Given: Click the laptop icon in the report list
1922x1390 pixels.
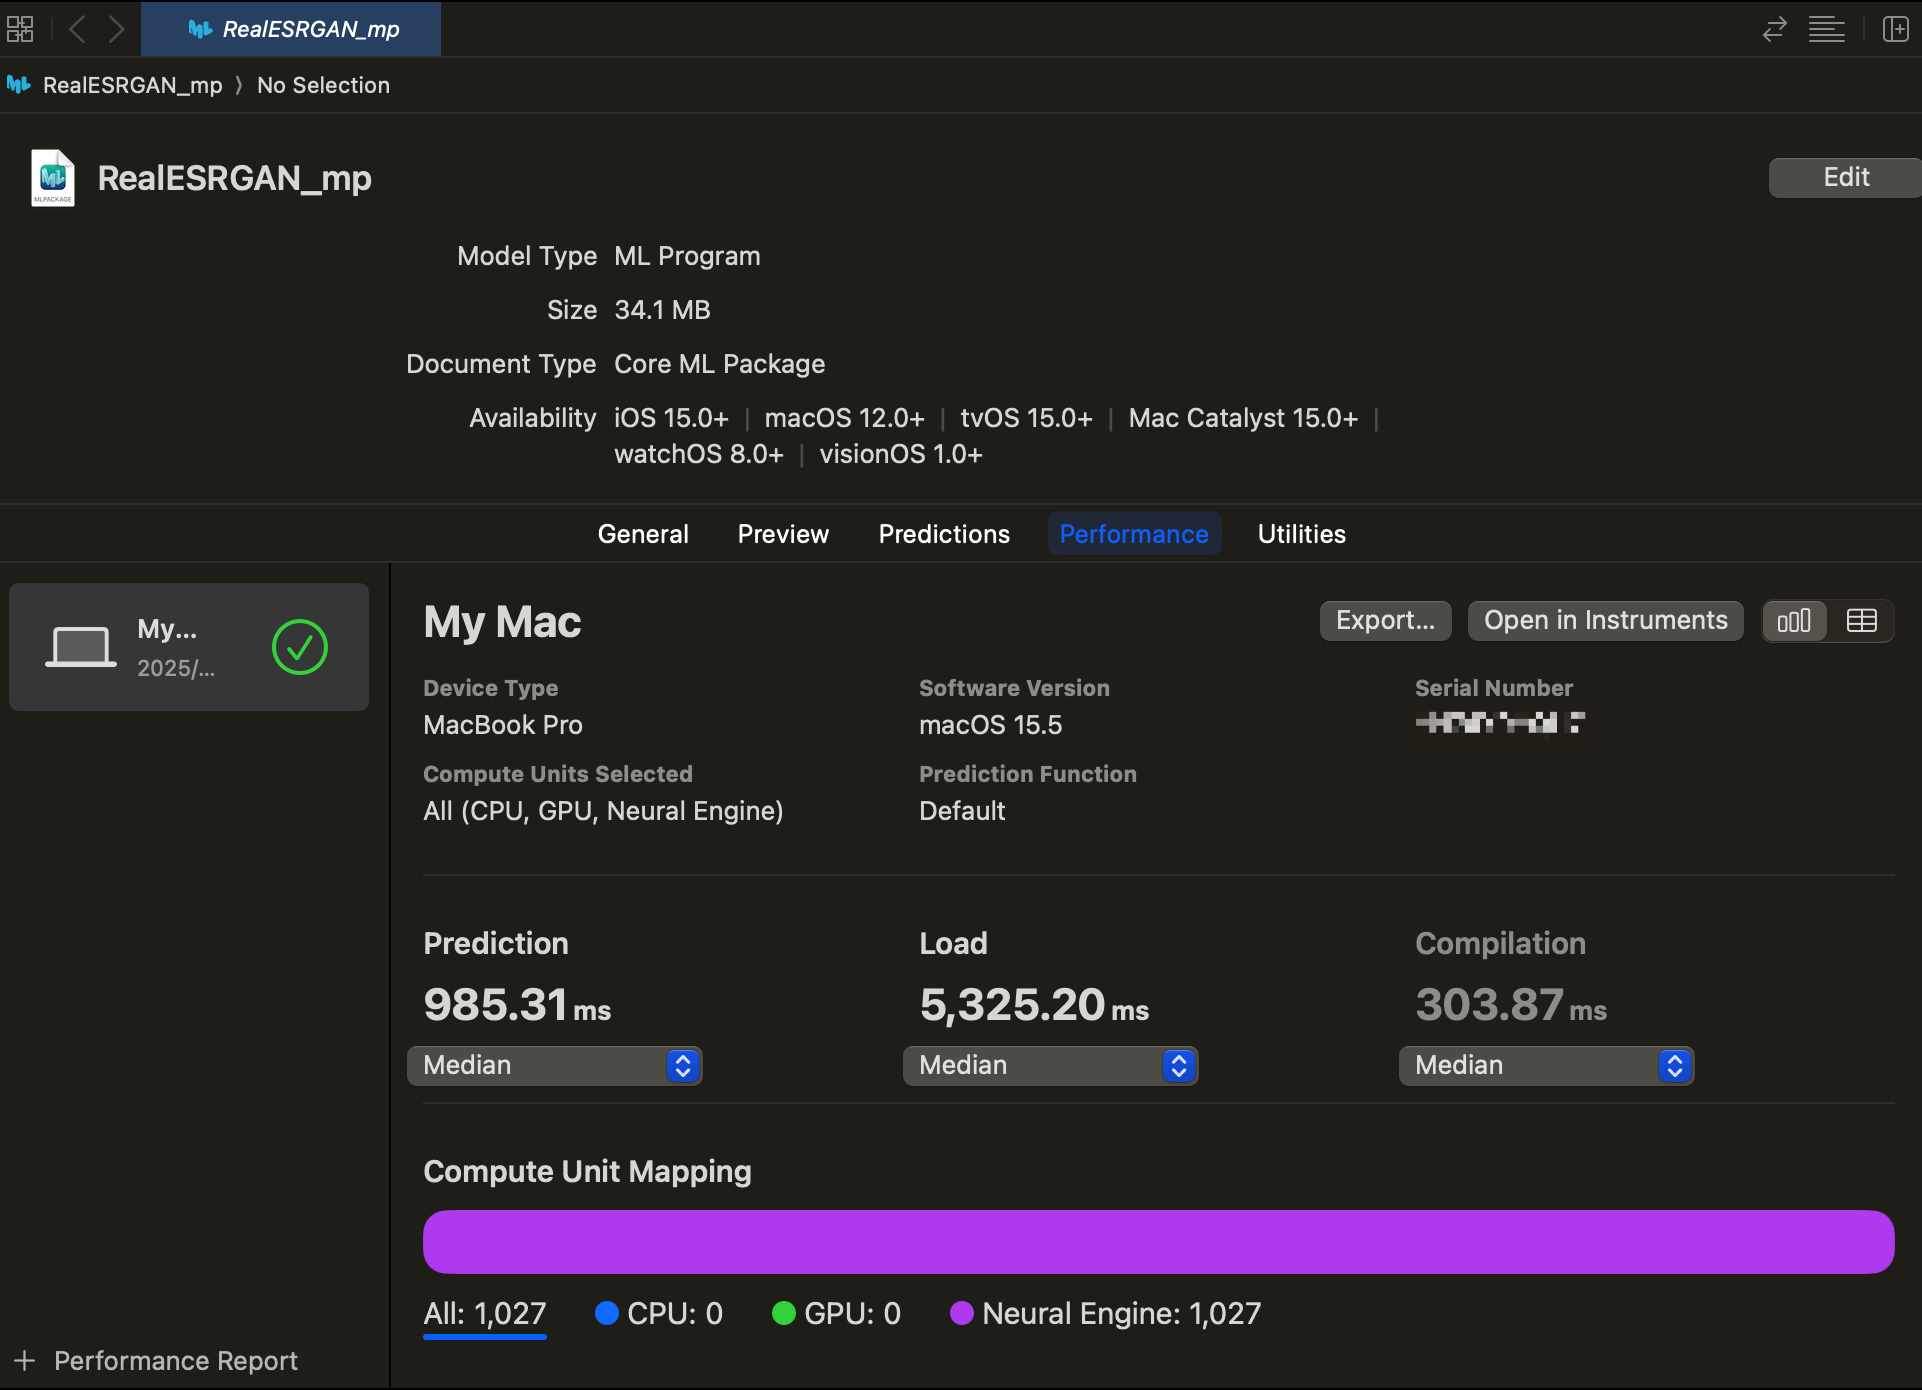Looking at the screenshot, I should pos(80,647).
